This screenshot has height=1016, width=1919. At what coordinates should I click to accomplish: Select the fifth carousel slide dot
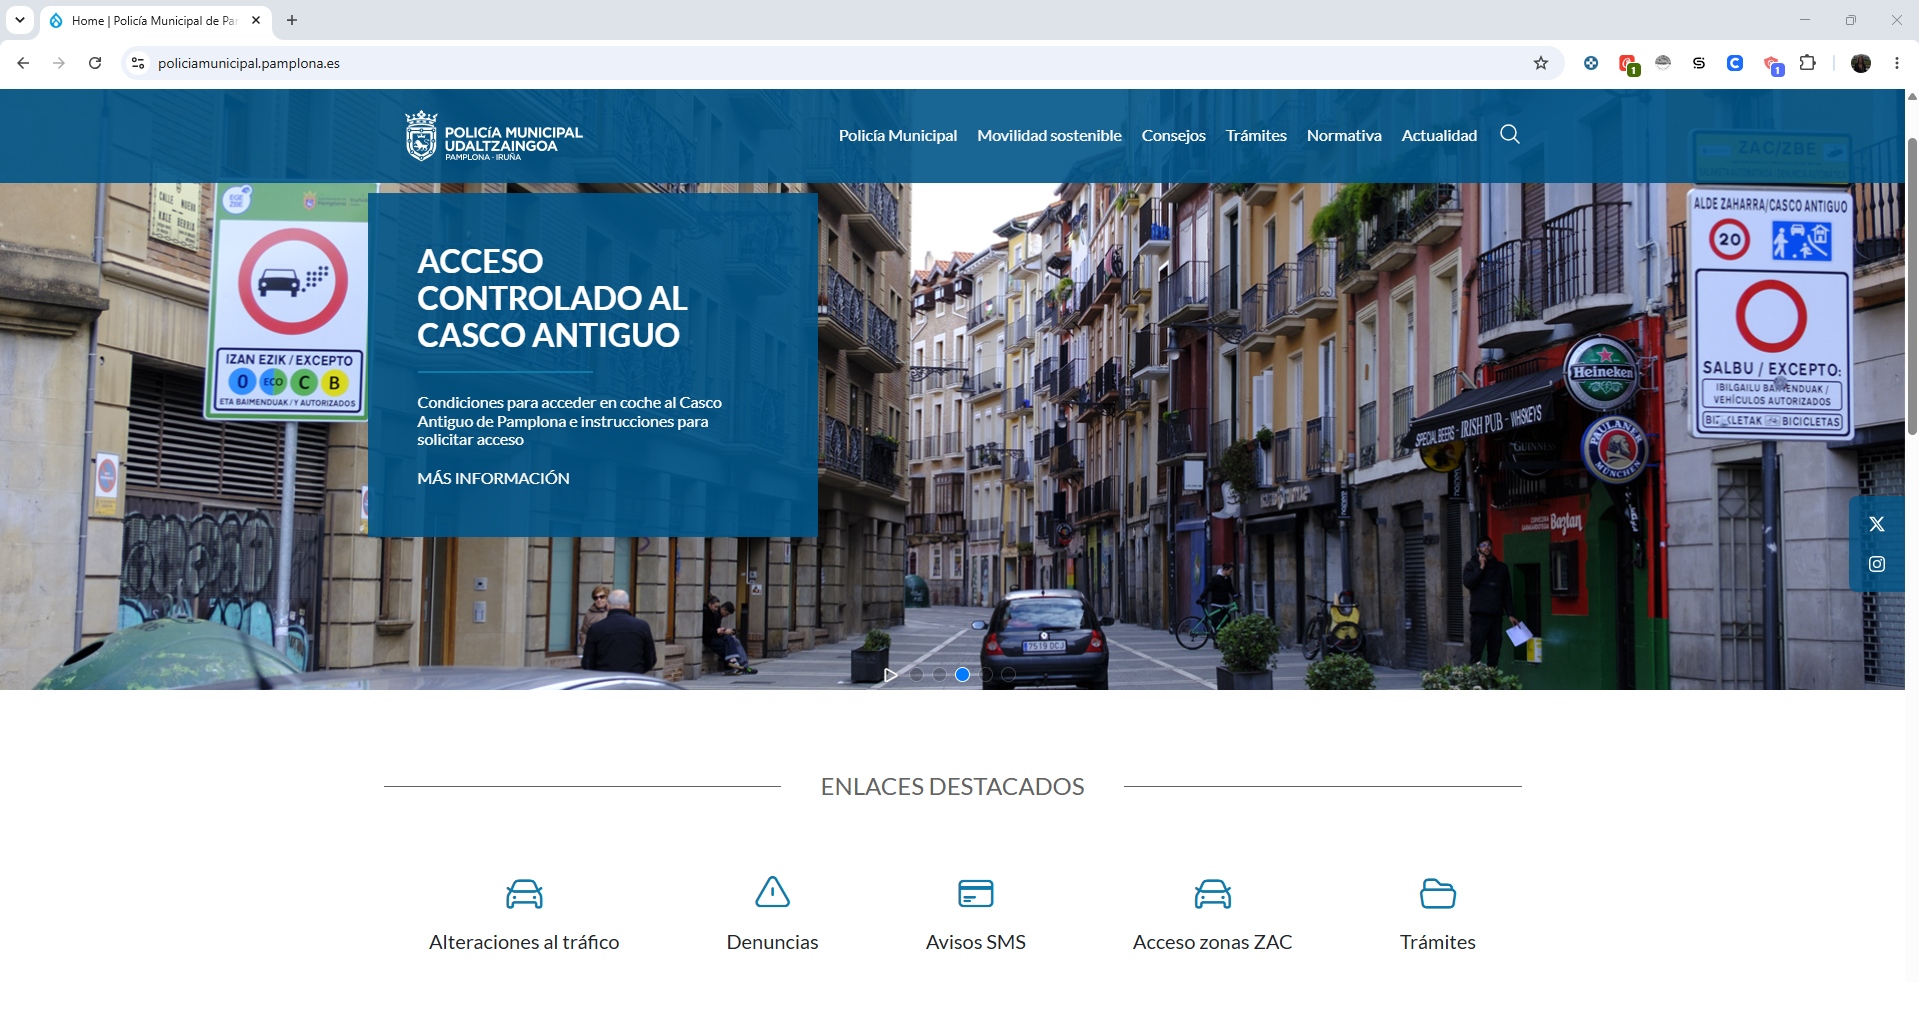pos(1008,675)
